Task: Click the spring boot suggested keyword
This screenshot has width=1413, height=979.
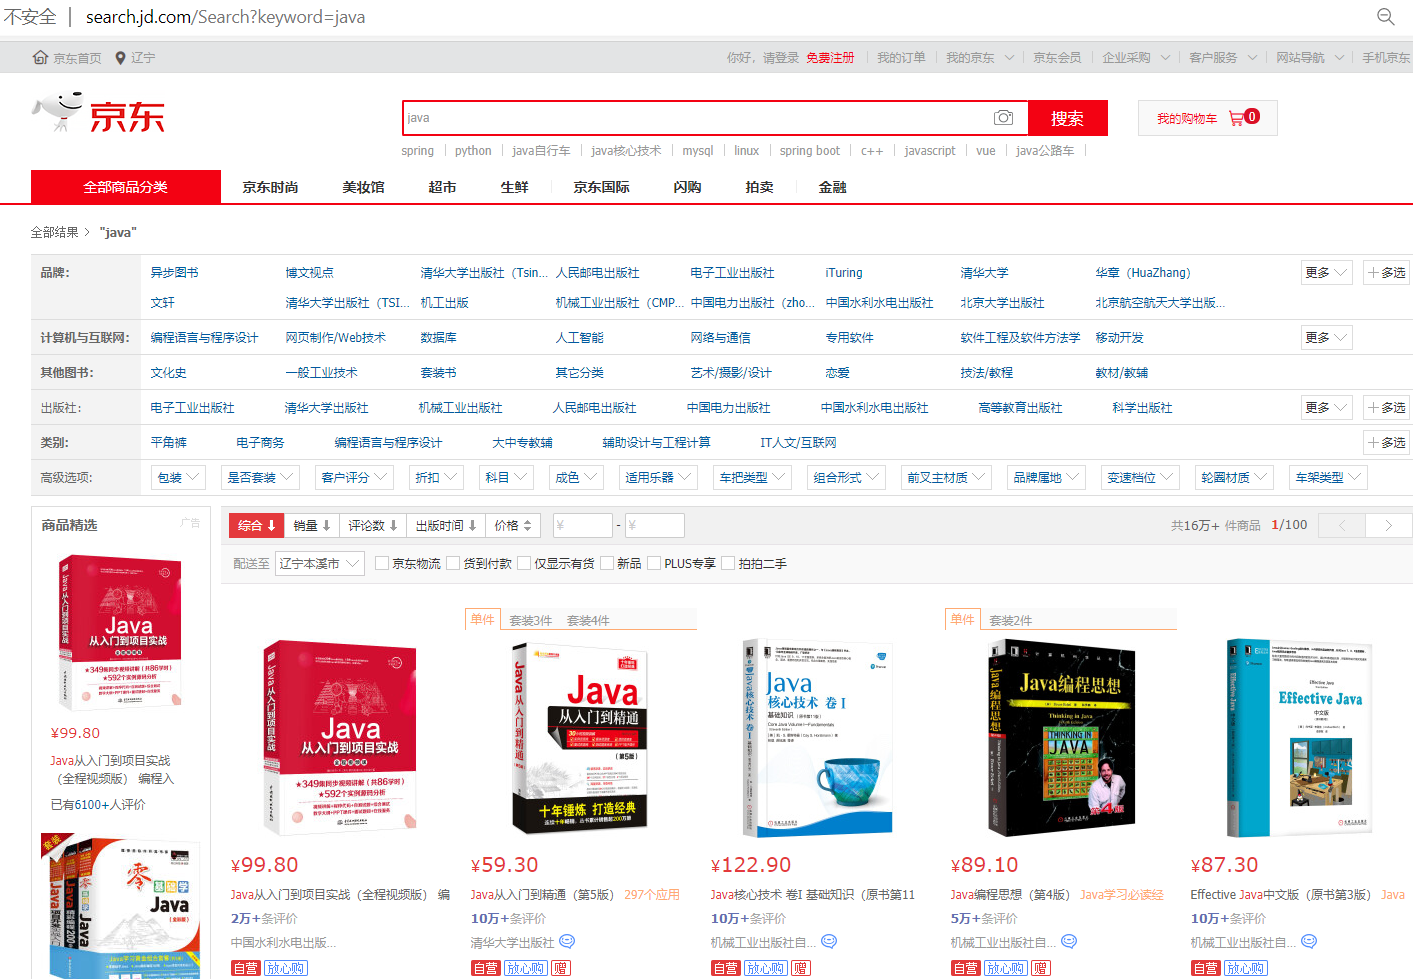Action: coord(810,151)
